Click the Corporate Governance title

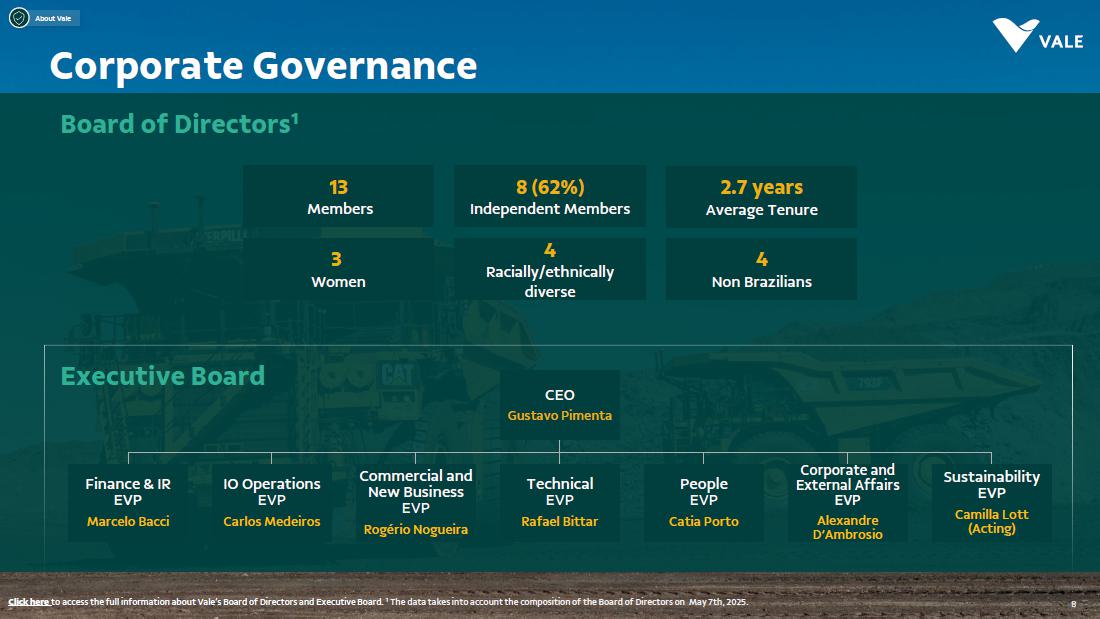coord(263,66)
